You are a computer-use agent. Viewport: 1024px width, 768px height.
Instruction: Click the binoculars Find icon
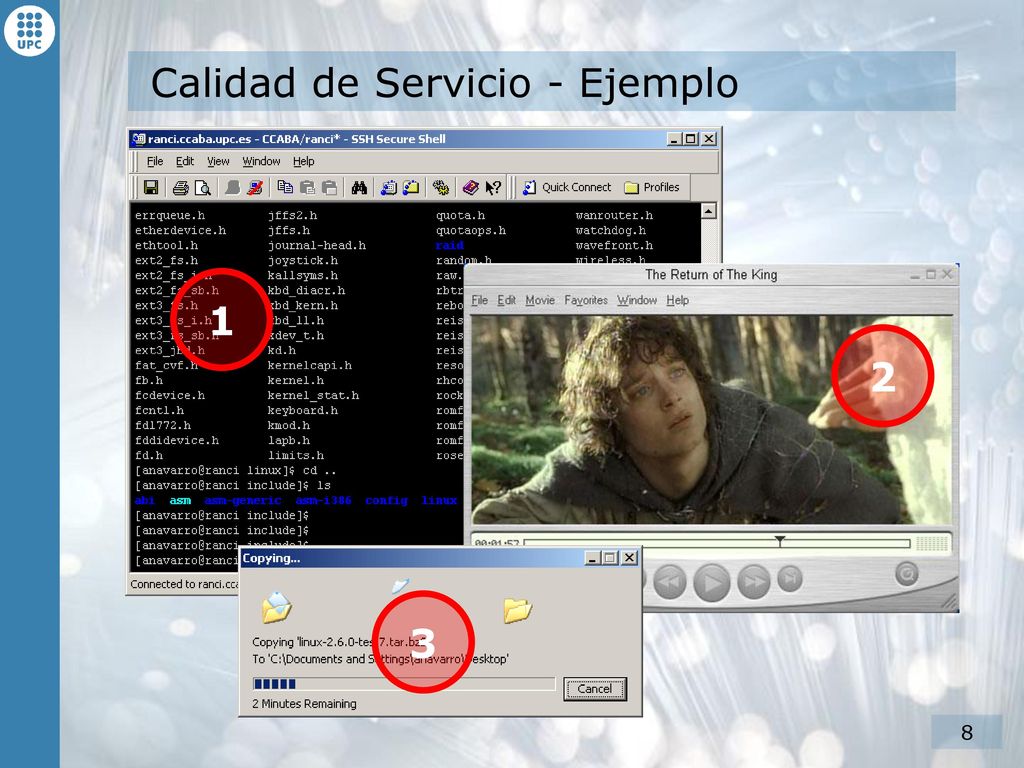point(359,188)
